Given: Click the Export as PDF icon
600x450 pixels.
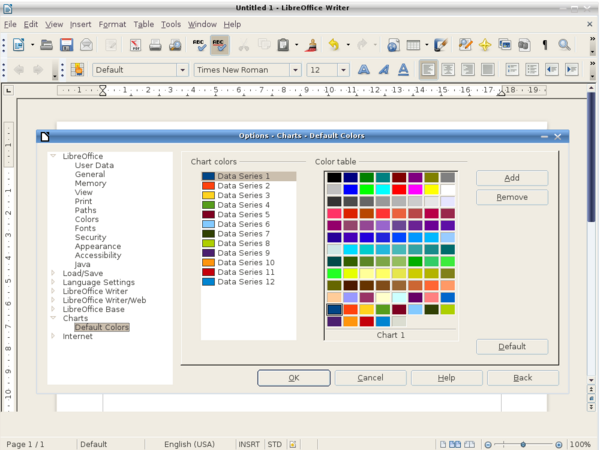Looking at the screenshot, I should coord(134,45).
